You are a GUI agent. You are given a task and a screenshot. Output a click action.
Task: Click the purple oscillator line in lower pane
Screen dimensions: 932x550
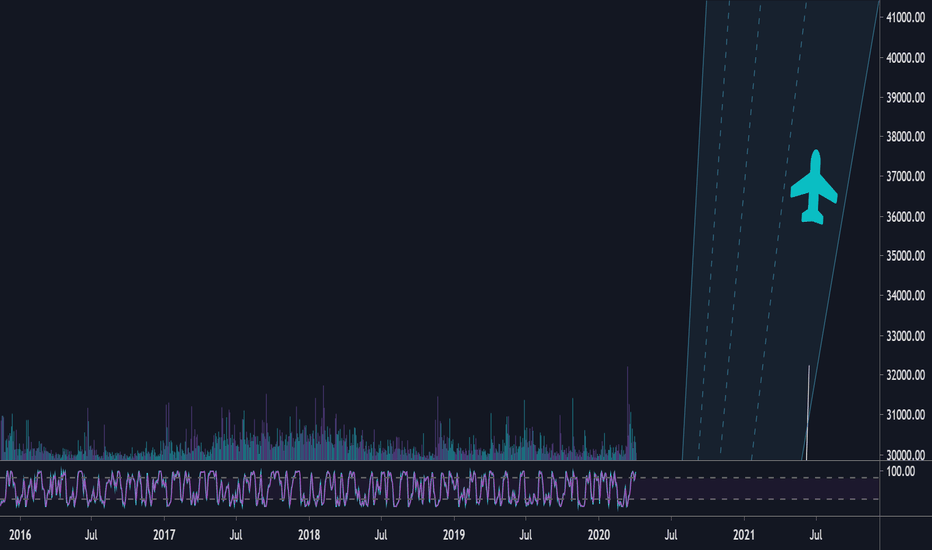(x=318, y=489)
